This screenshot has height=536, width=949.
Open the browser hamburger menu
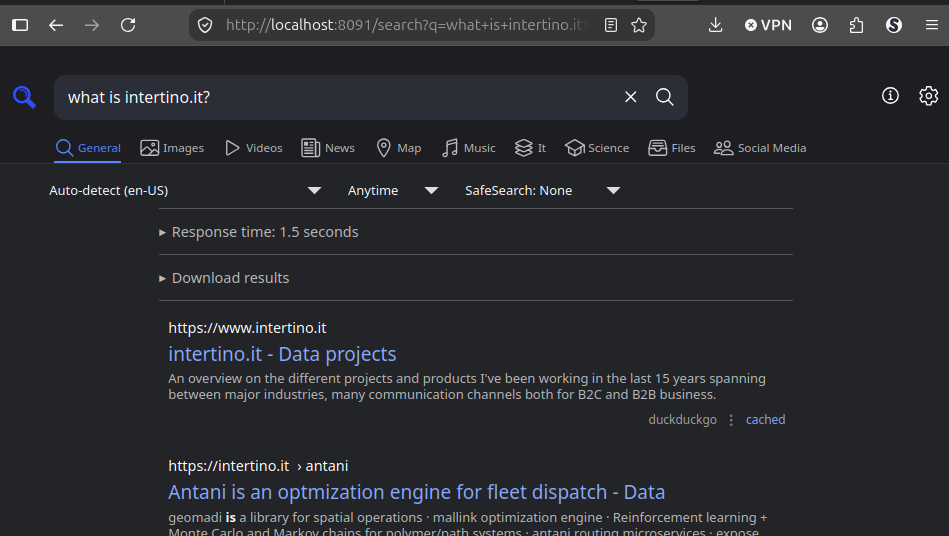[931, 25]
